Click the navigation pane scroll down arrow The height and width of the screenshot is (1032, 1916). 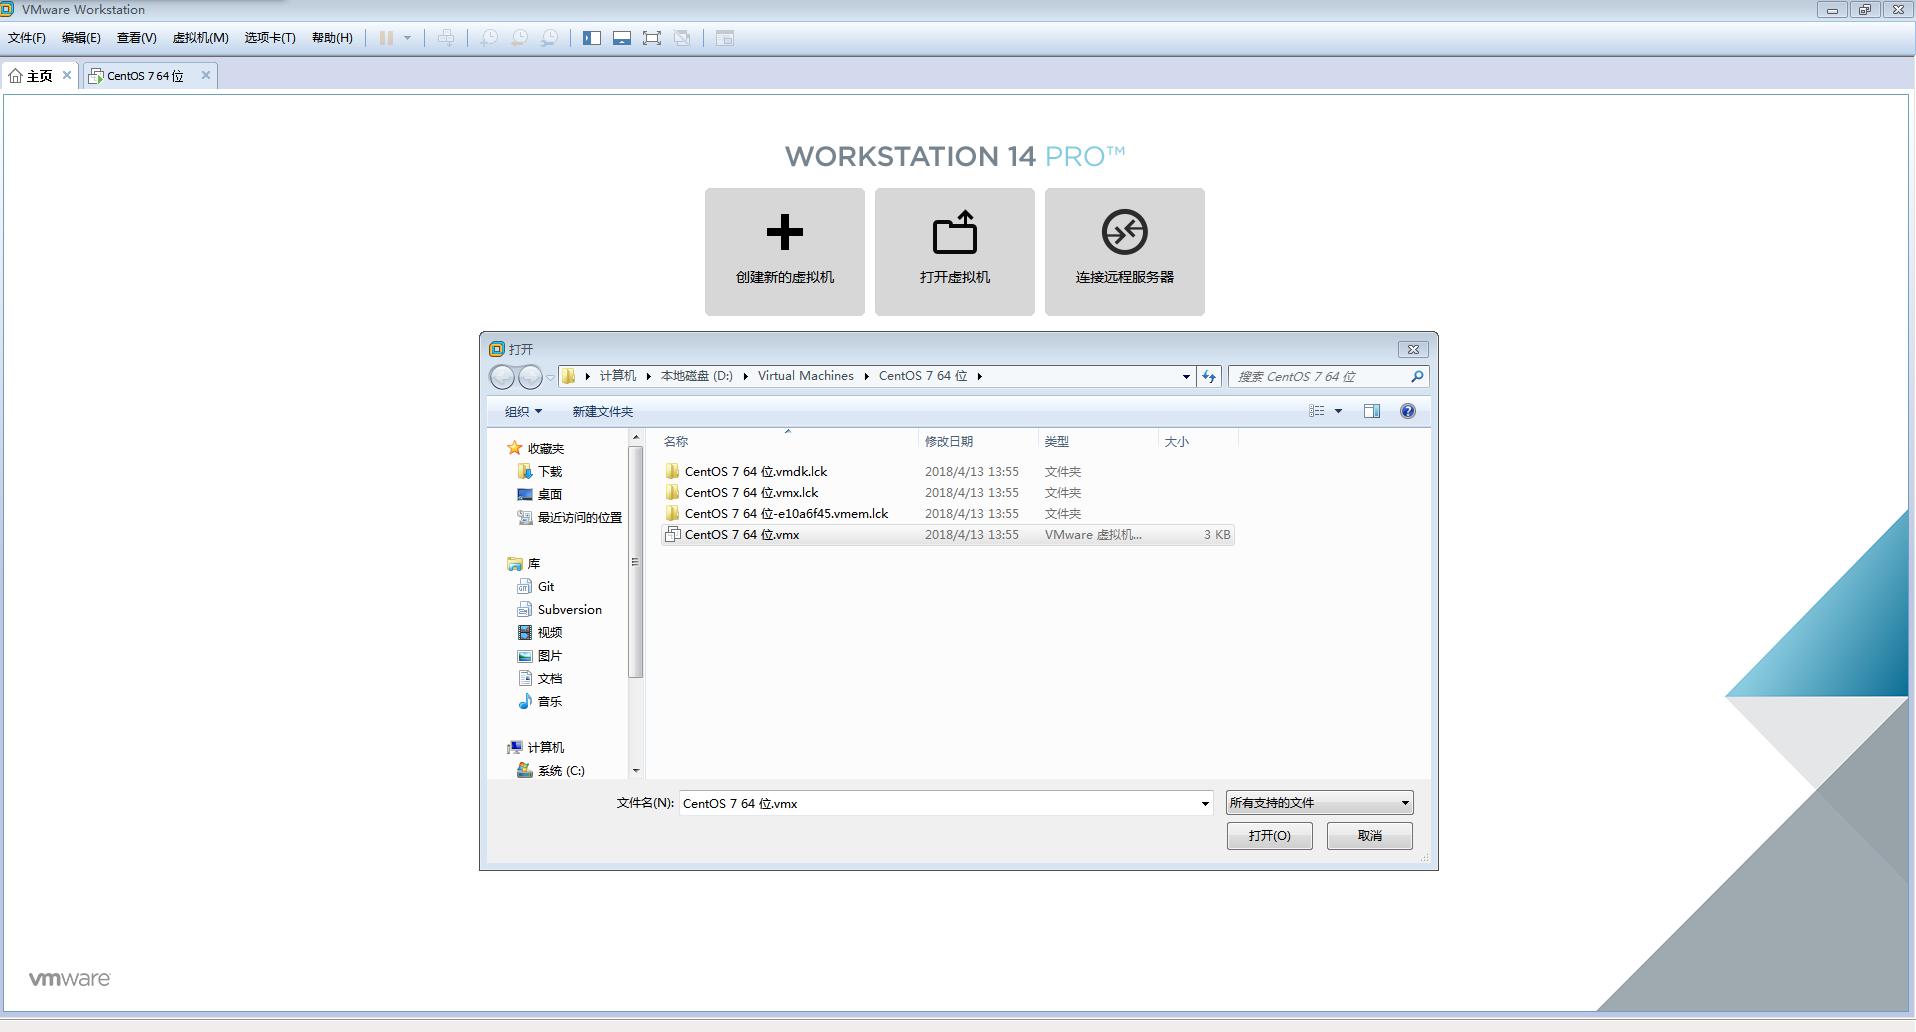pos(635,770)
